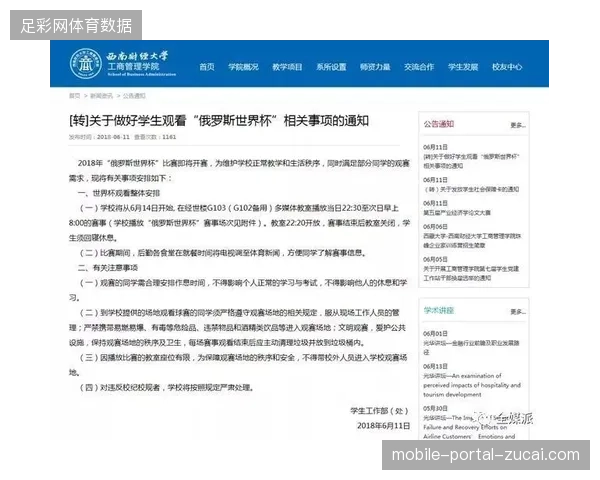
Task: Click the 公告通知 breadcrumb link
Action: [134, 96]
